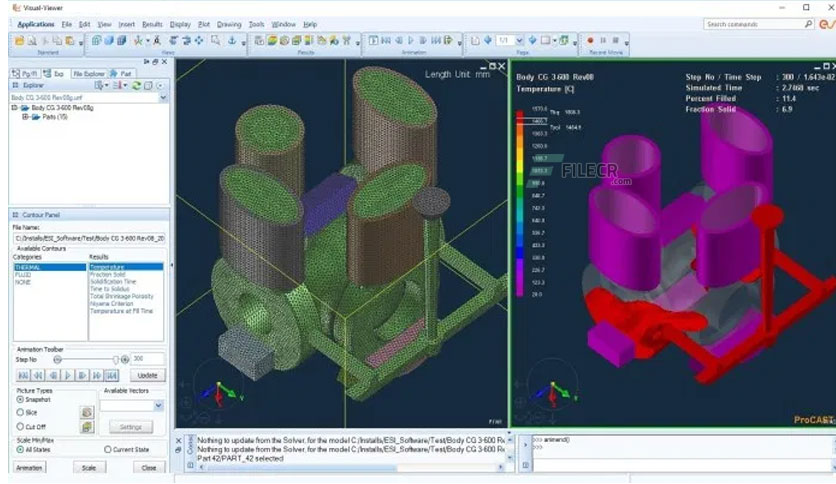Viewport: 836px width, 484px height.
Task: Step one frame backward in Contour Panel
Action: click(x=53, y=375)
